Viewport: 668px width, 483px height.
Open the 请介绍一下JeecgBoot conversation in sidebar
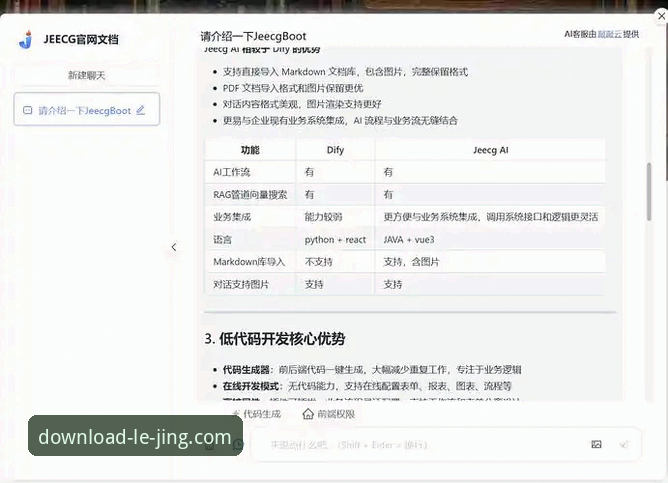[x=86, y=109]
